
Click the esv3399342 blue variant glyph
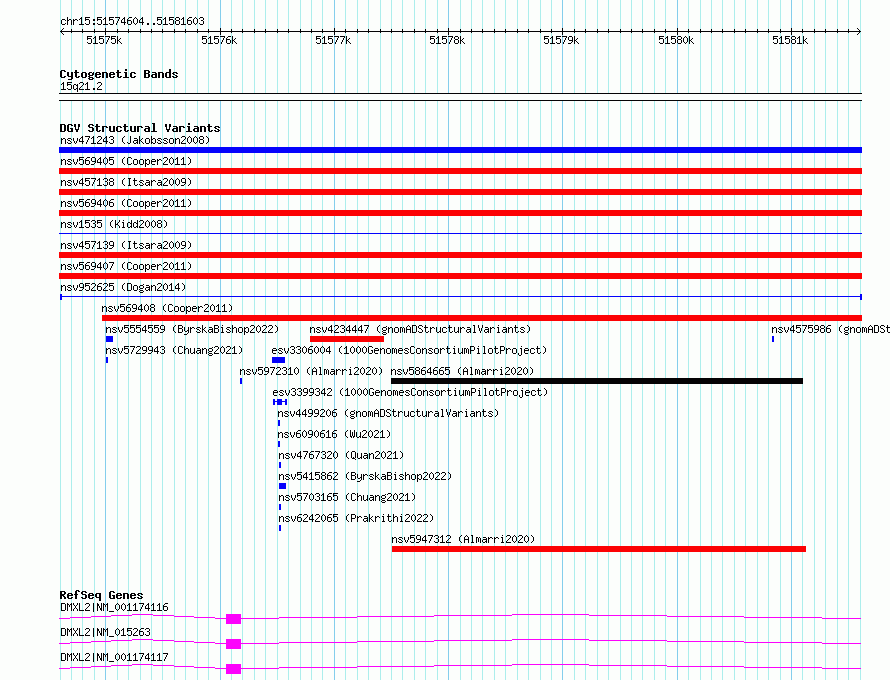coord(280,402)
